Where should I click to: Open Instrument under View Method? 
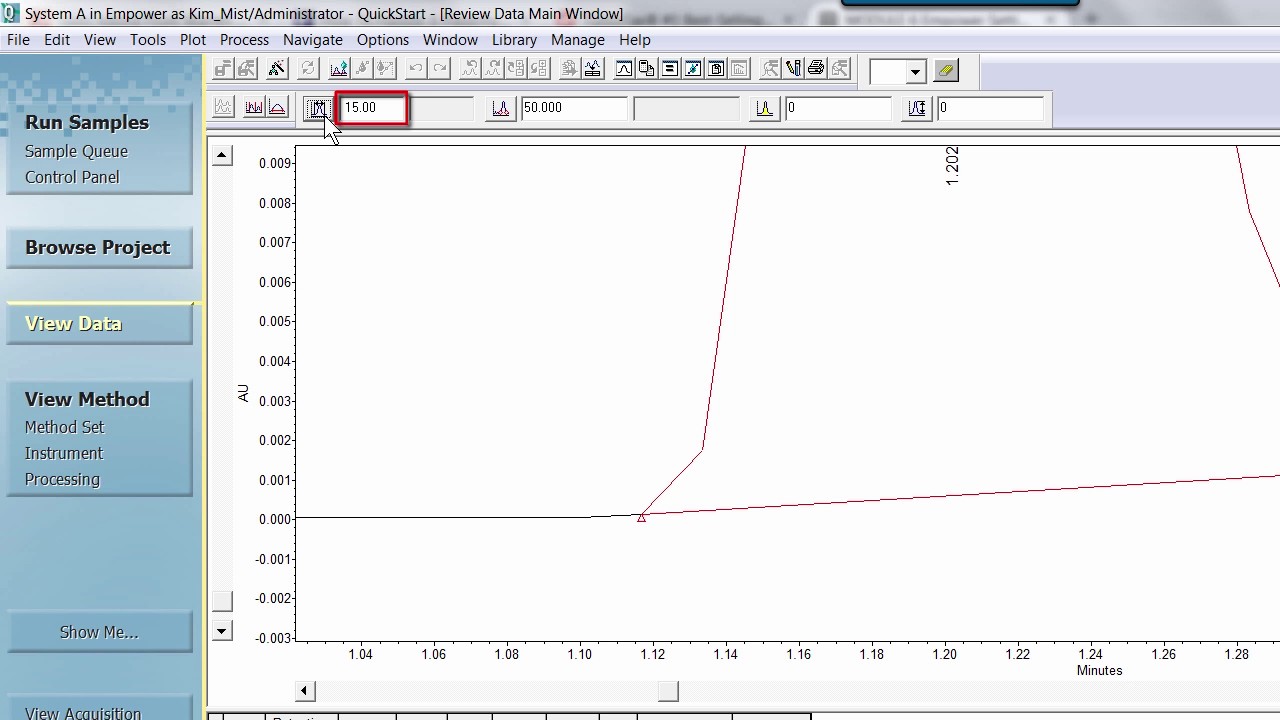tap(64, 453)
